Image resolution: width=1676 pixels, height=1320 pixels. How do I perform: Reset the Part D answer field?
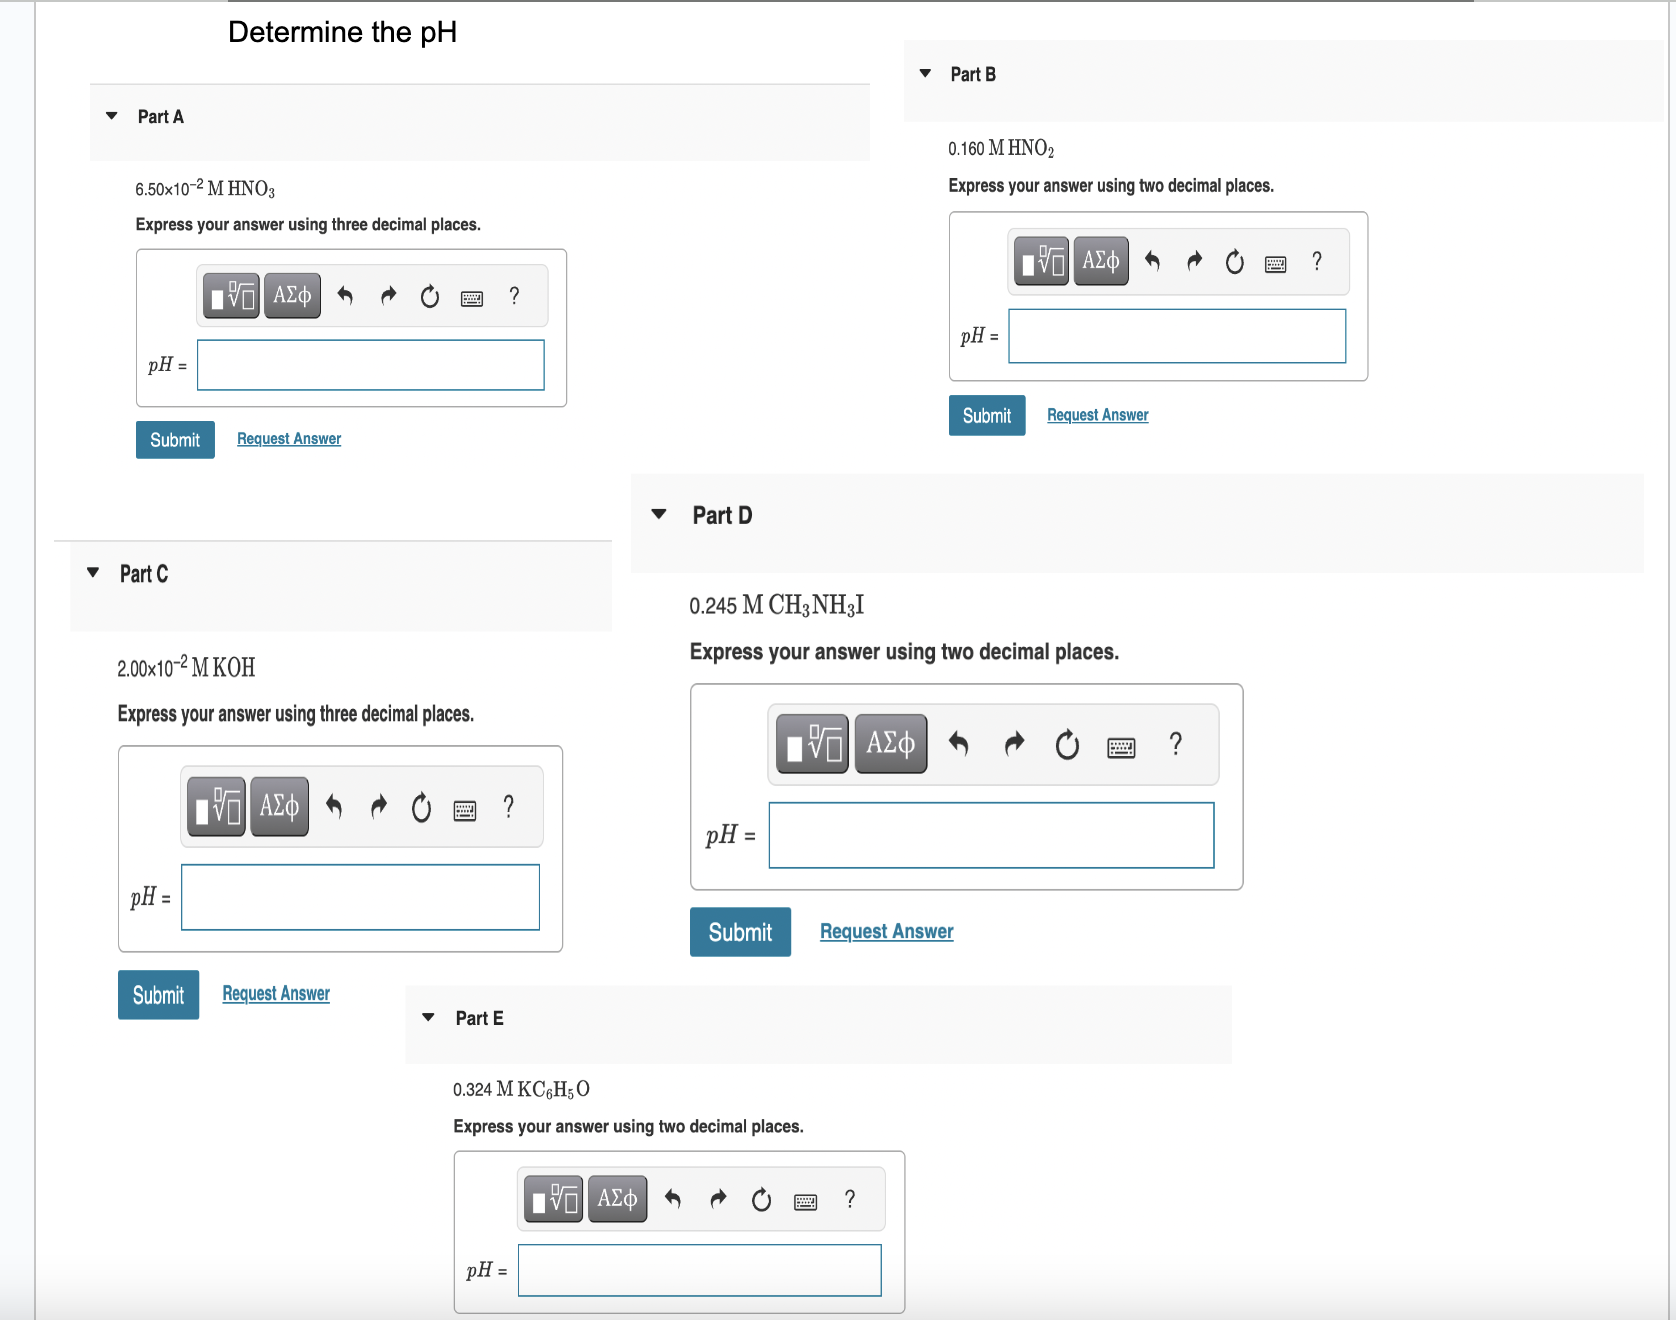coord(1067,745)
